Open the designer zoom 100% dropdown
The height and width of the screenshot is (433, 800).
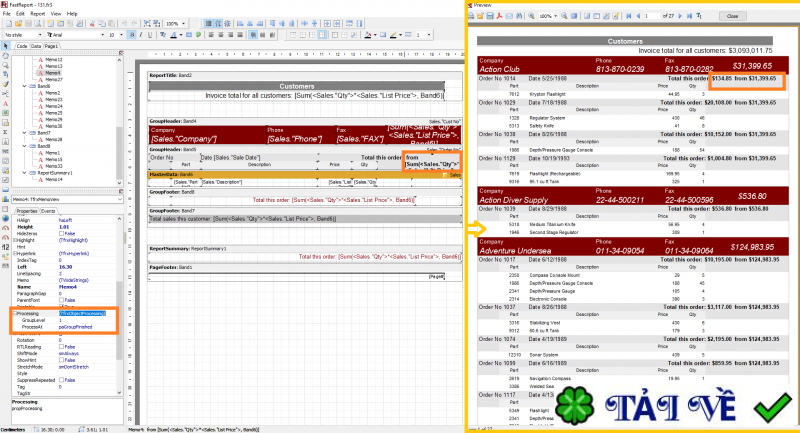point(185,23)
